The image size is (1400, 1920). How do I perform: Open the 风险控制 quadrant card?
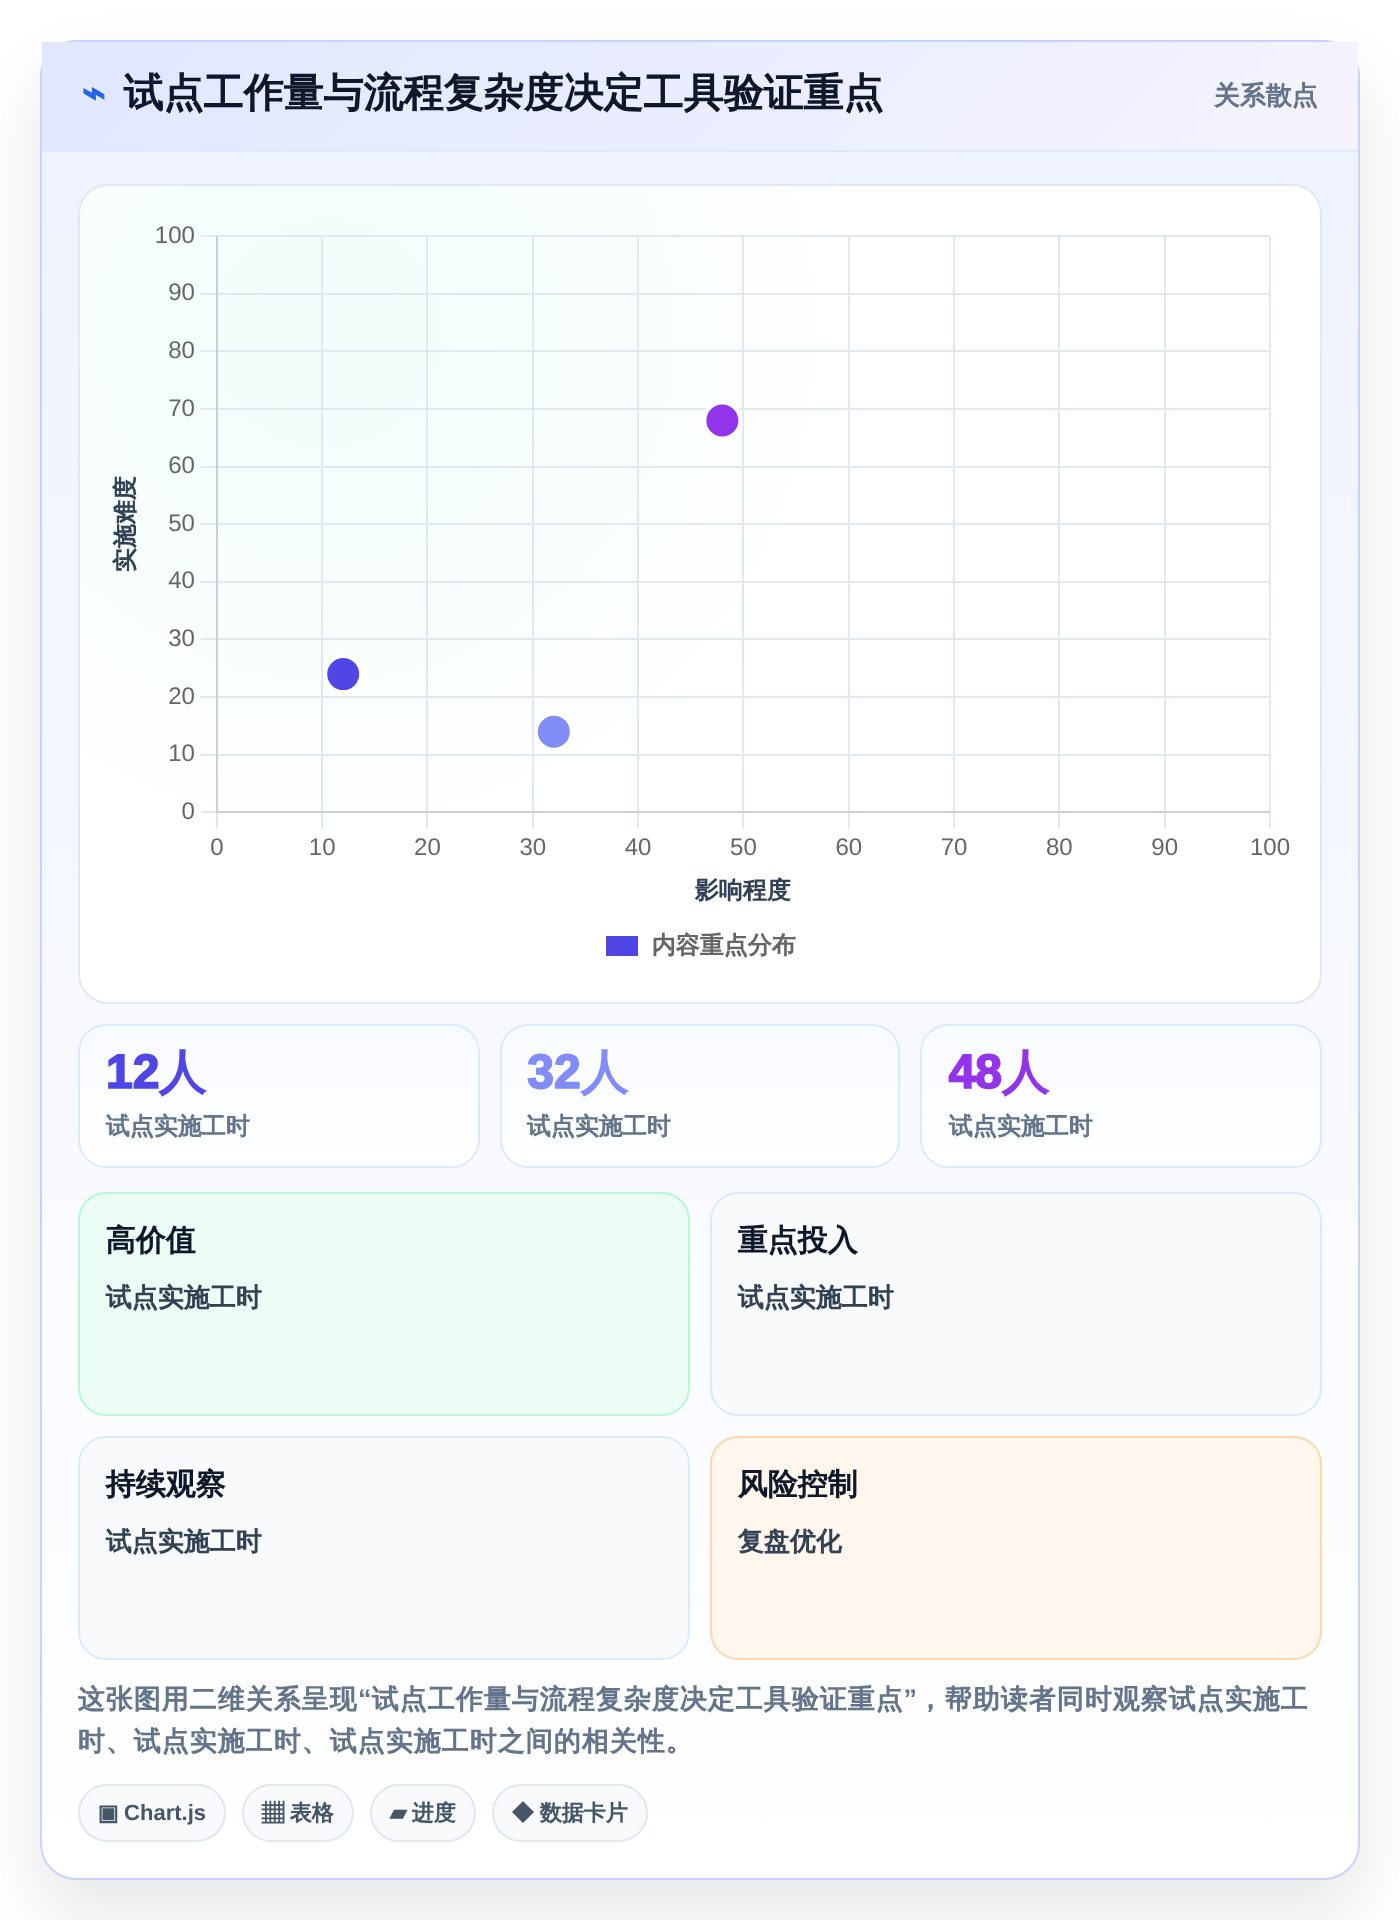[1016, 1548]
